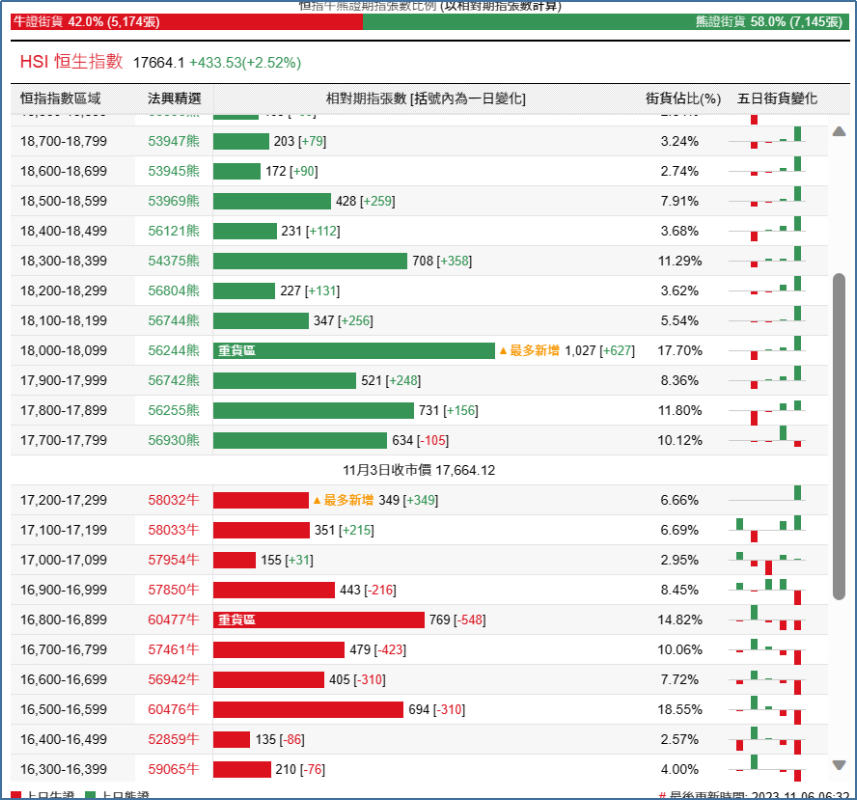Open the five-day mini chart for 18,300-18,399
857x800 pixels.
pos(776,261)
